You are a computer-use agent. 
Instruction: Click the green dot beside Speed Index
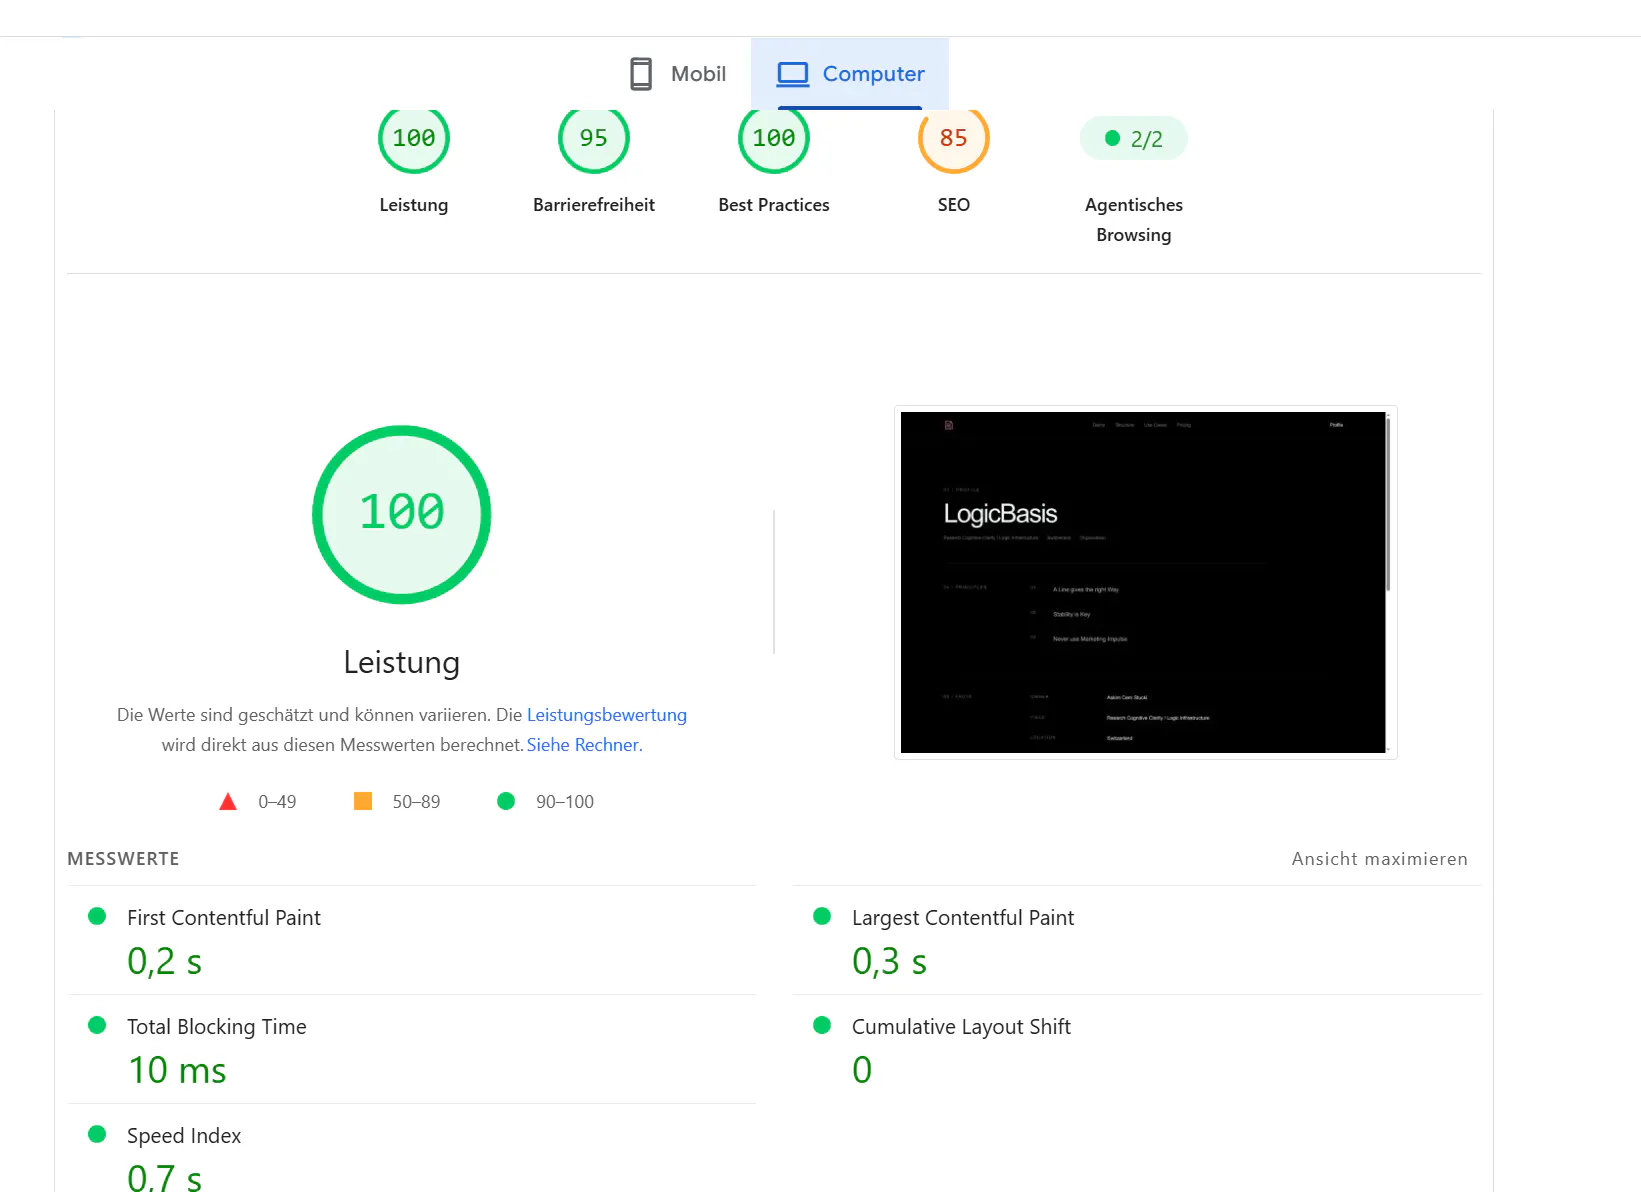pos(97,1134)
